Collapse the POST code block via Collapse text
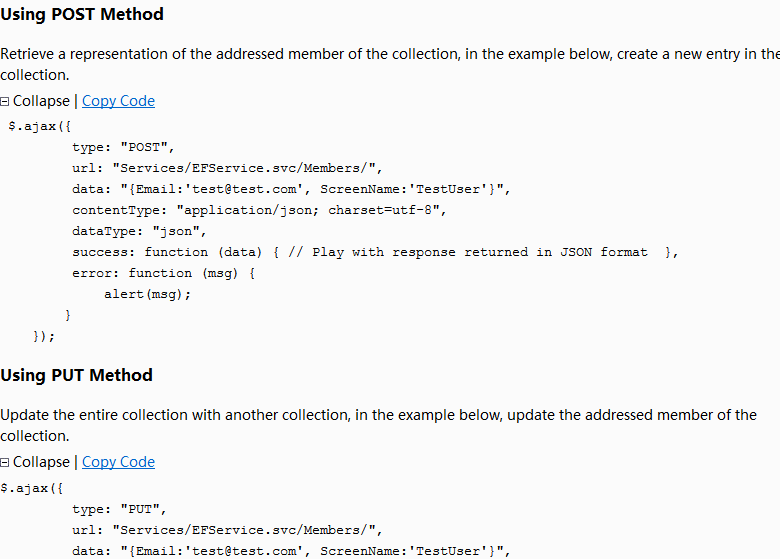Screen dimensions: 780x559 (41, 101)
